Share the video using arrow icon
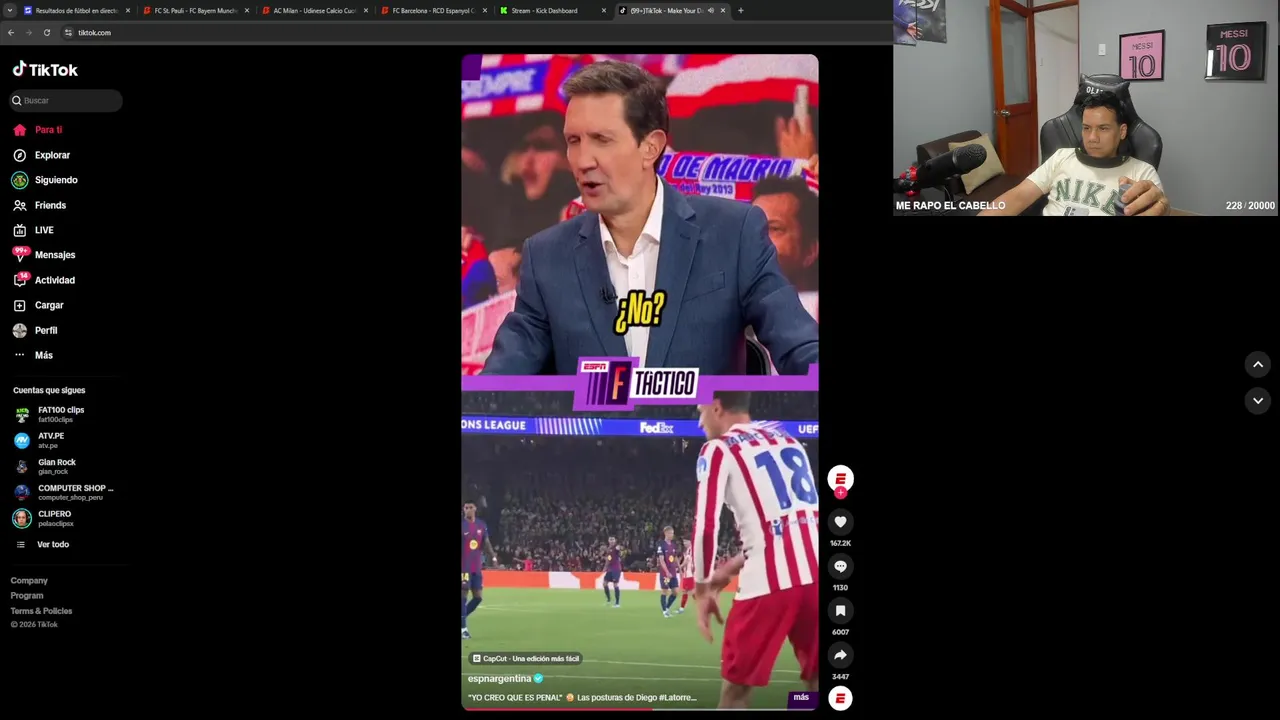Image resolution: width=1280 pixels, height=720 pixels. pyautogui.click(x=840, y=655)
